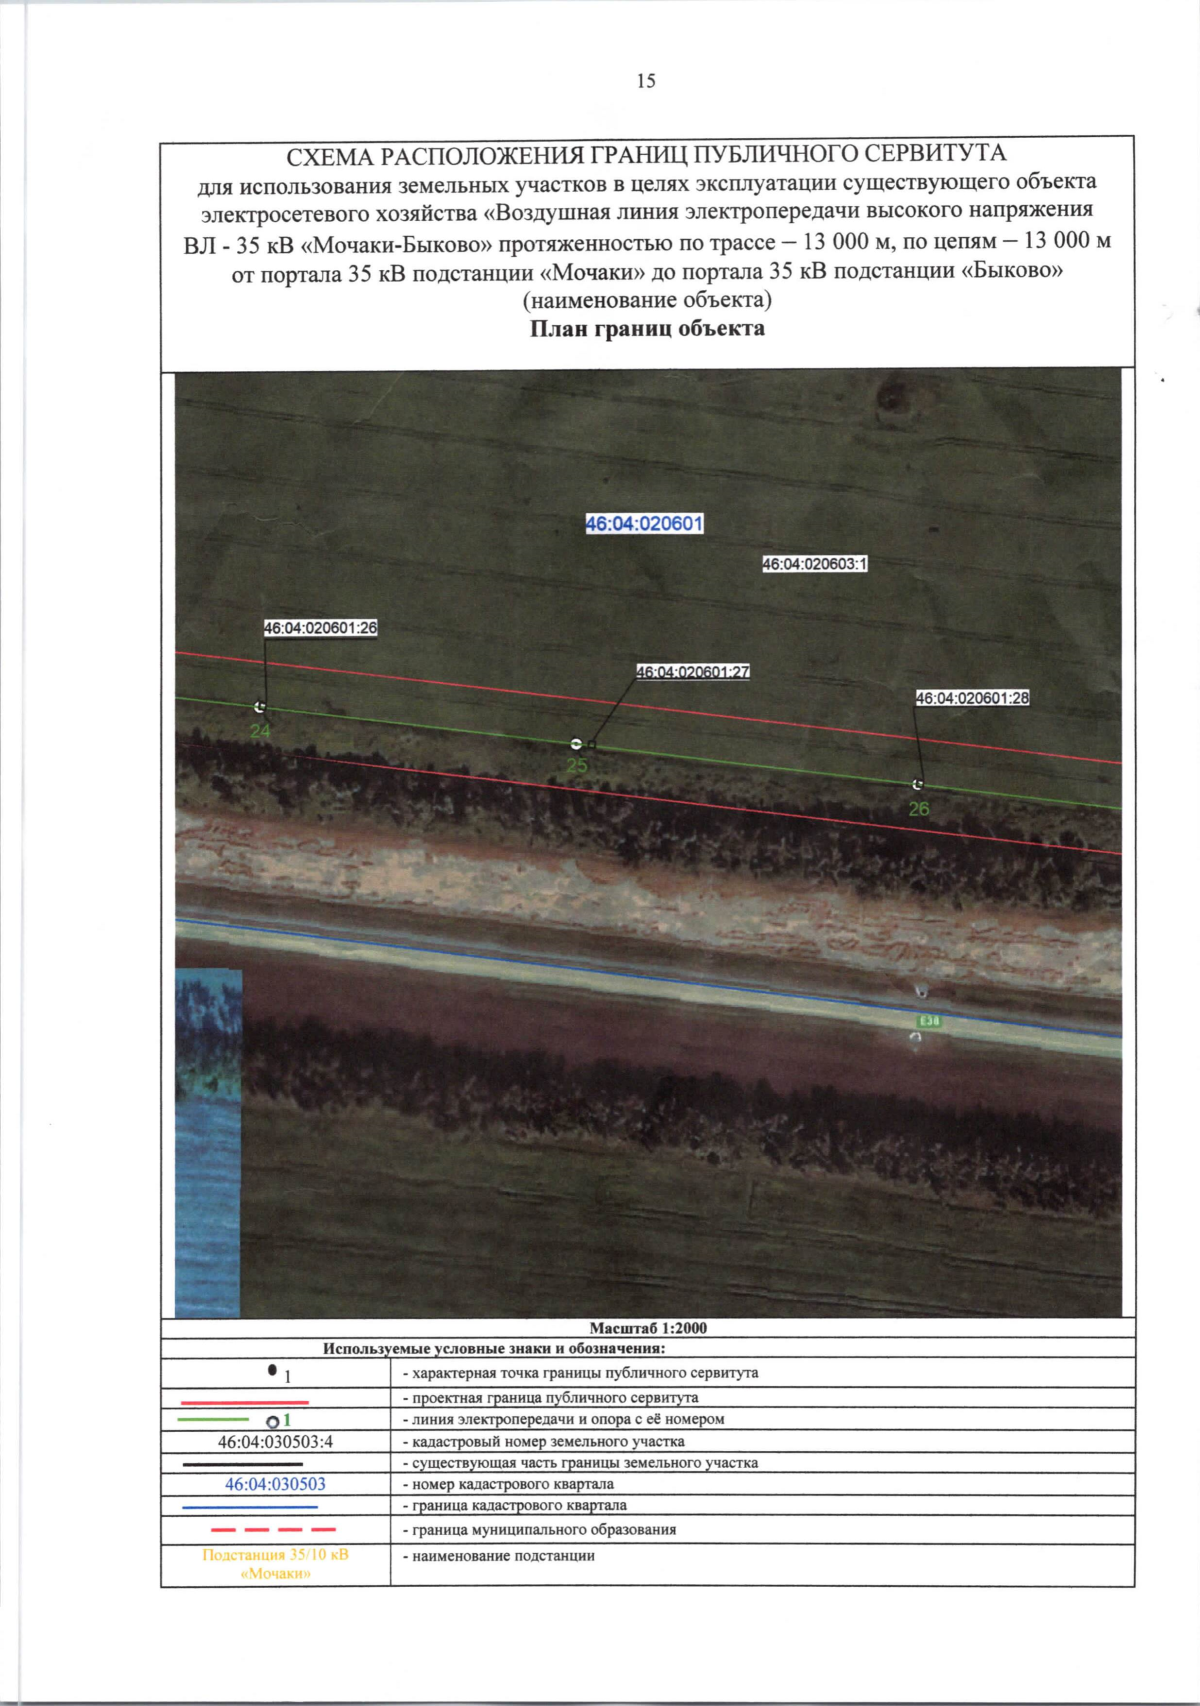
Task: Click the blue 46:04:030503 legend number
Action: (275, 1484)
